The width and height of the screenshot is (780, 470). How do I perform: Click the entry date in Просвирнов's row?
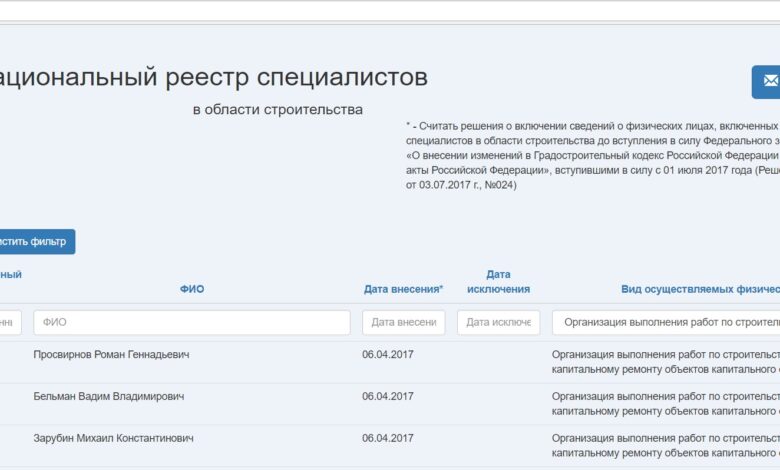[x=388, y=355]
